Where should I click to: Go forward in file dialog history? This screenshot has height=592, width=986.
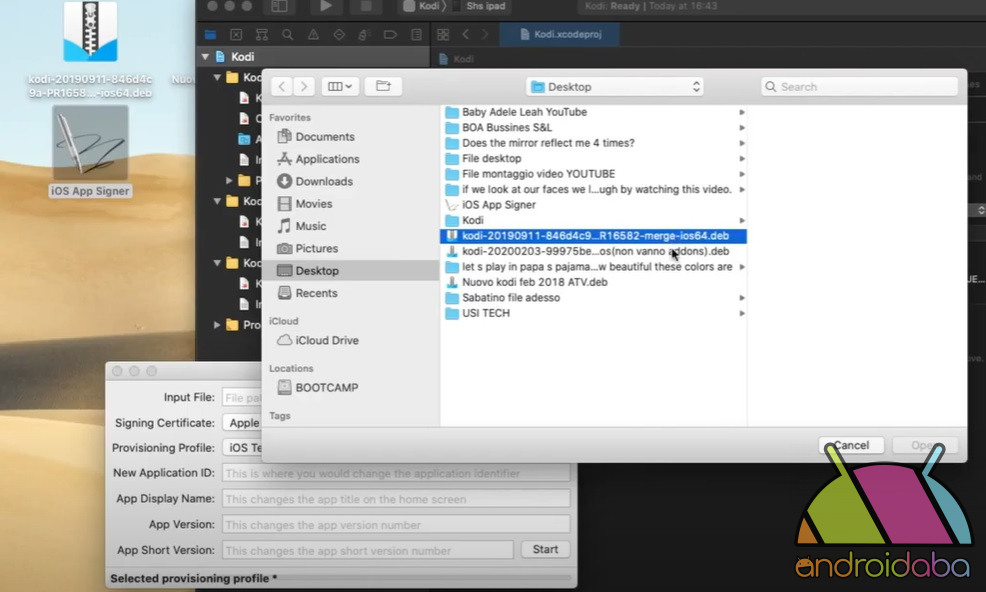[304, 86]
